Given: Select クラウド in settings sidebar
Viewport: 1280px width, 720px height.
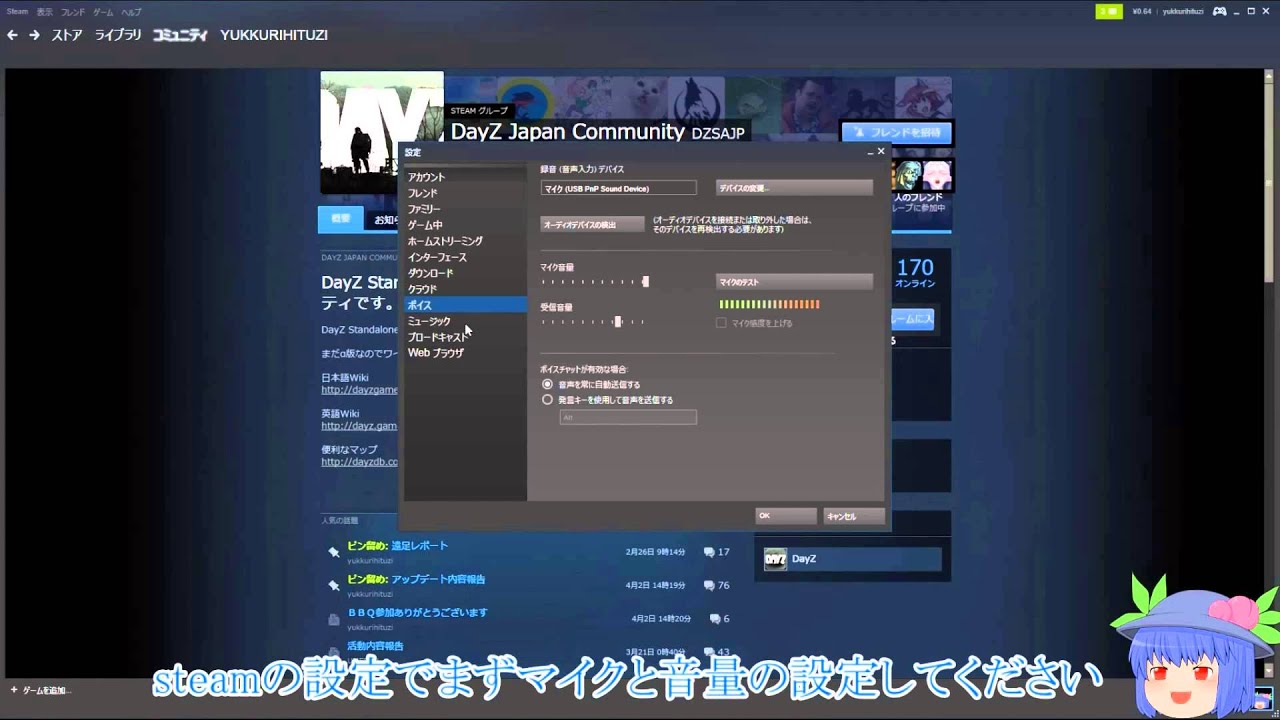Looking at the screenshot, I should (x=465, y=289).
